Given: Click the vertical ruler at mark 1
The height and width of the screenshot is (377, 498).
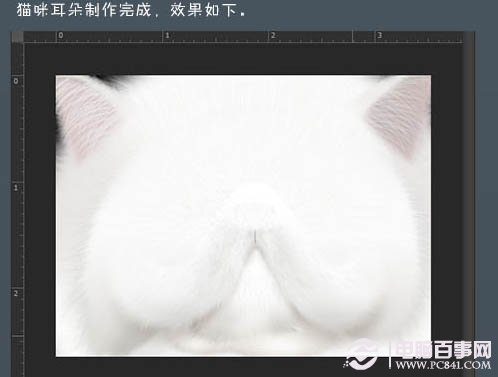Looking at the screenshot, I should coord(16,188).
